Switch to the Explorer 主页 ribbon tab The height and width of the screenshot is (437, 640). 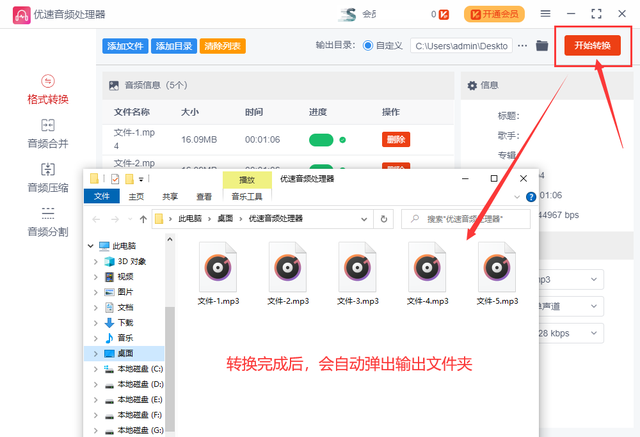coord(136,197)
